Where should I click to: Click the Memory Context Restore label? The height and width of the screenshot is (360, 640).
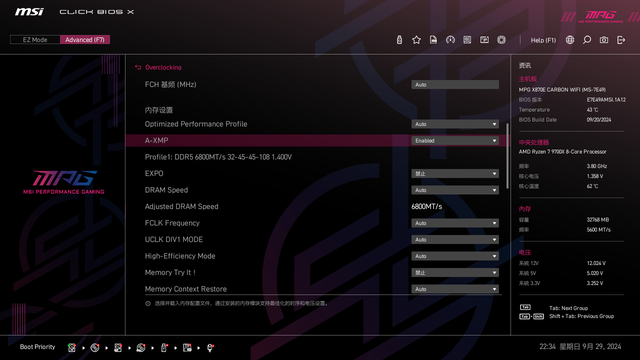pos(186,289)
